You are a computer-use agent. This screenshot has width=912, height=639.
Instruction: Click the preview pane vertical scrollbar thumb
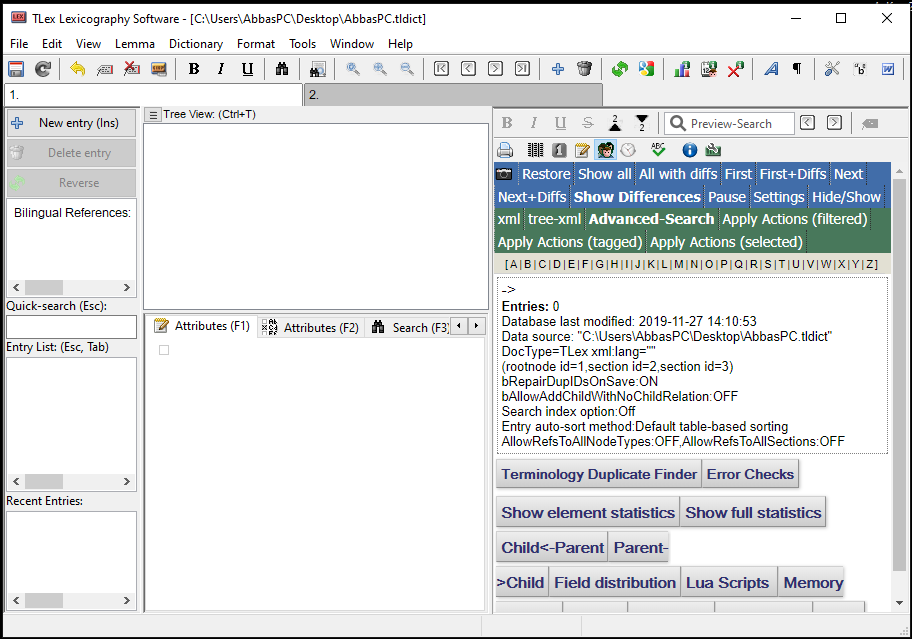coord(899,374)
